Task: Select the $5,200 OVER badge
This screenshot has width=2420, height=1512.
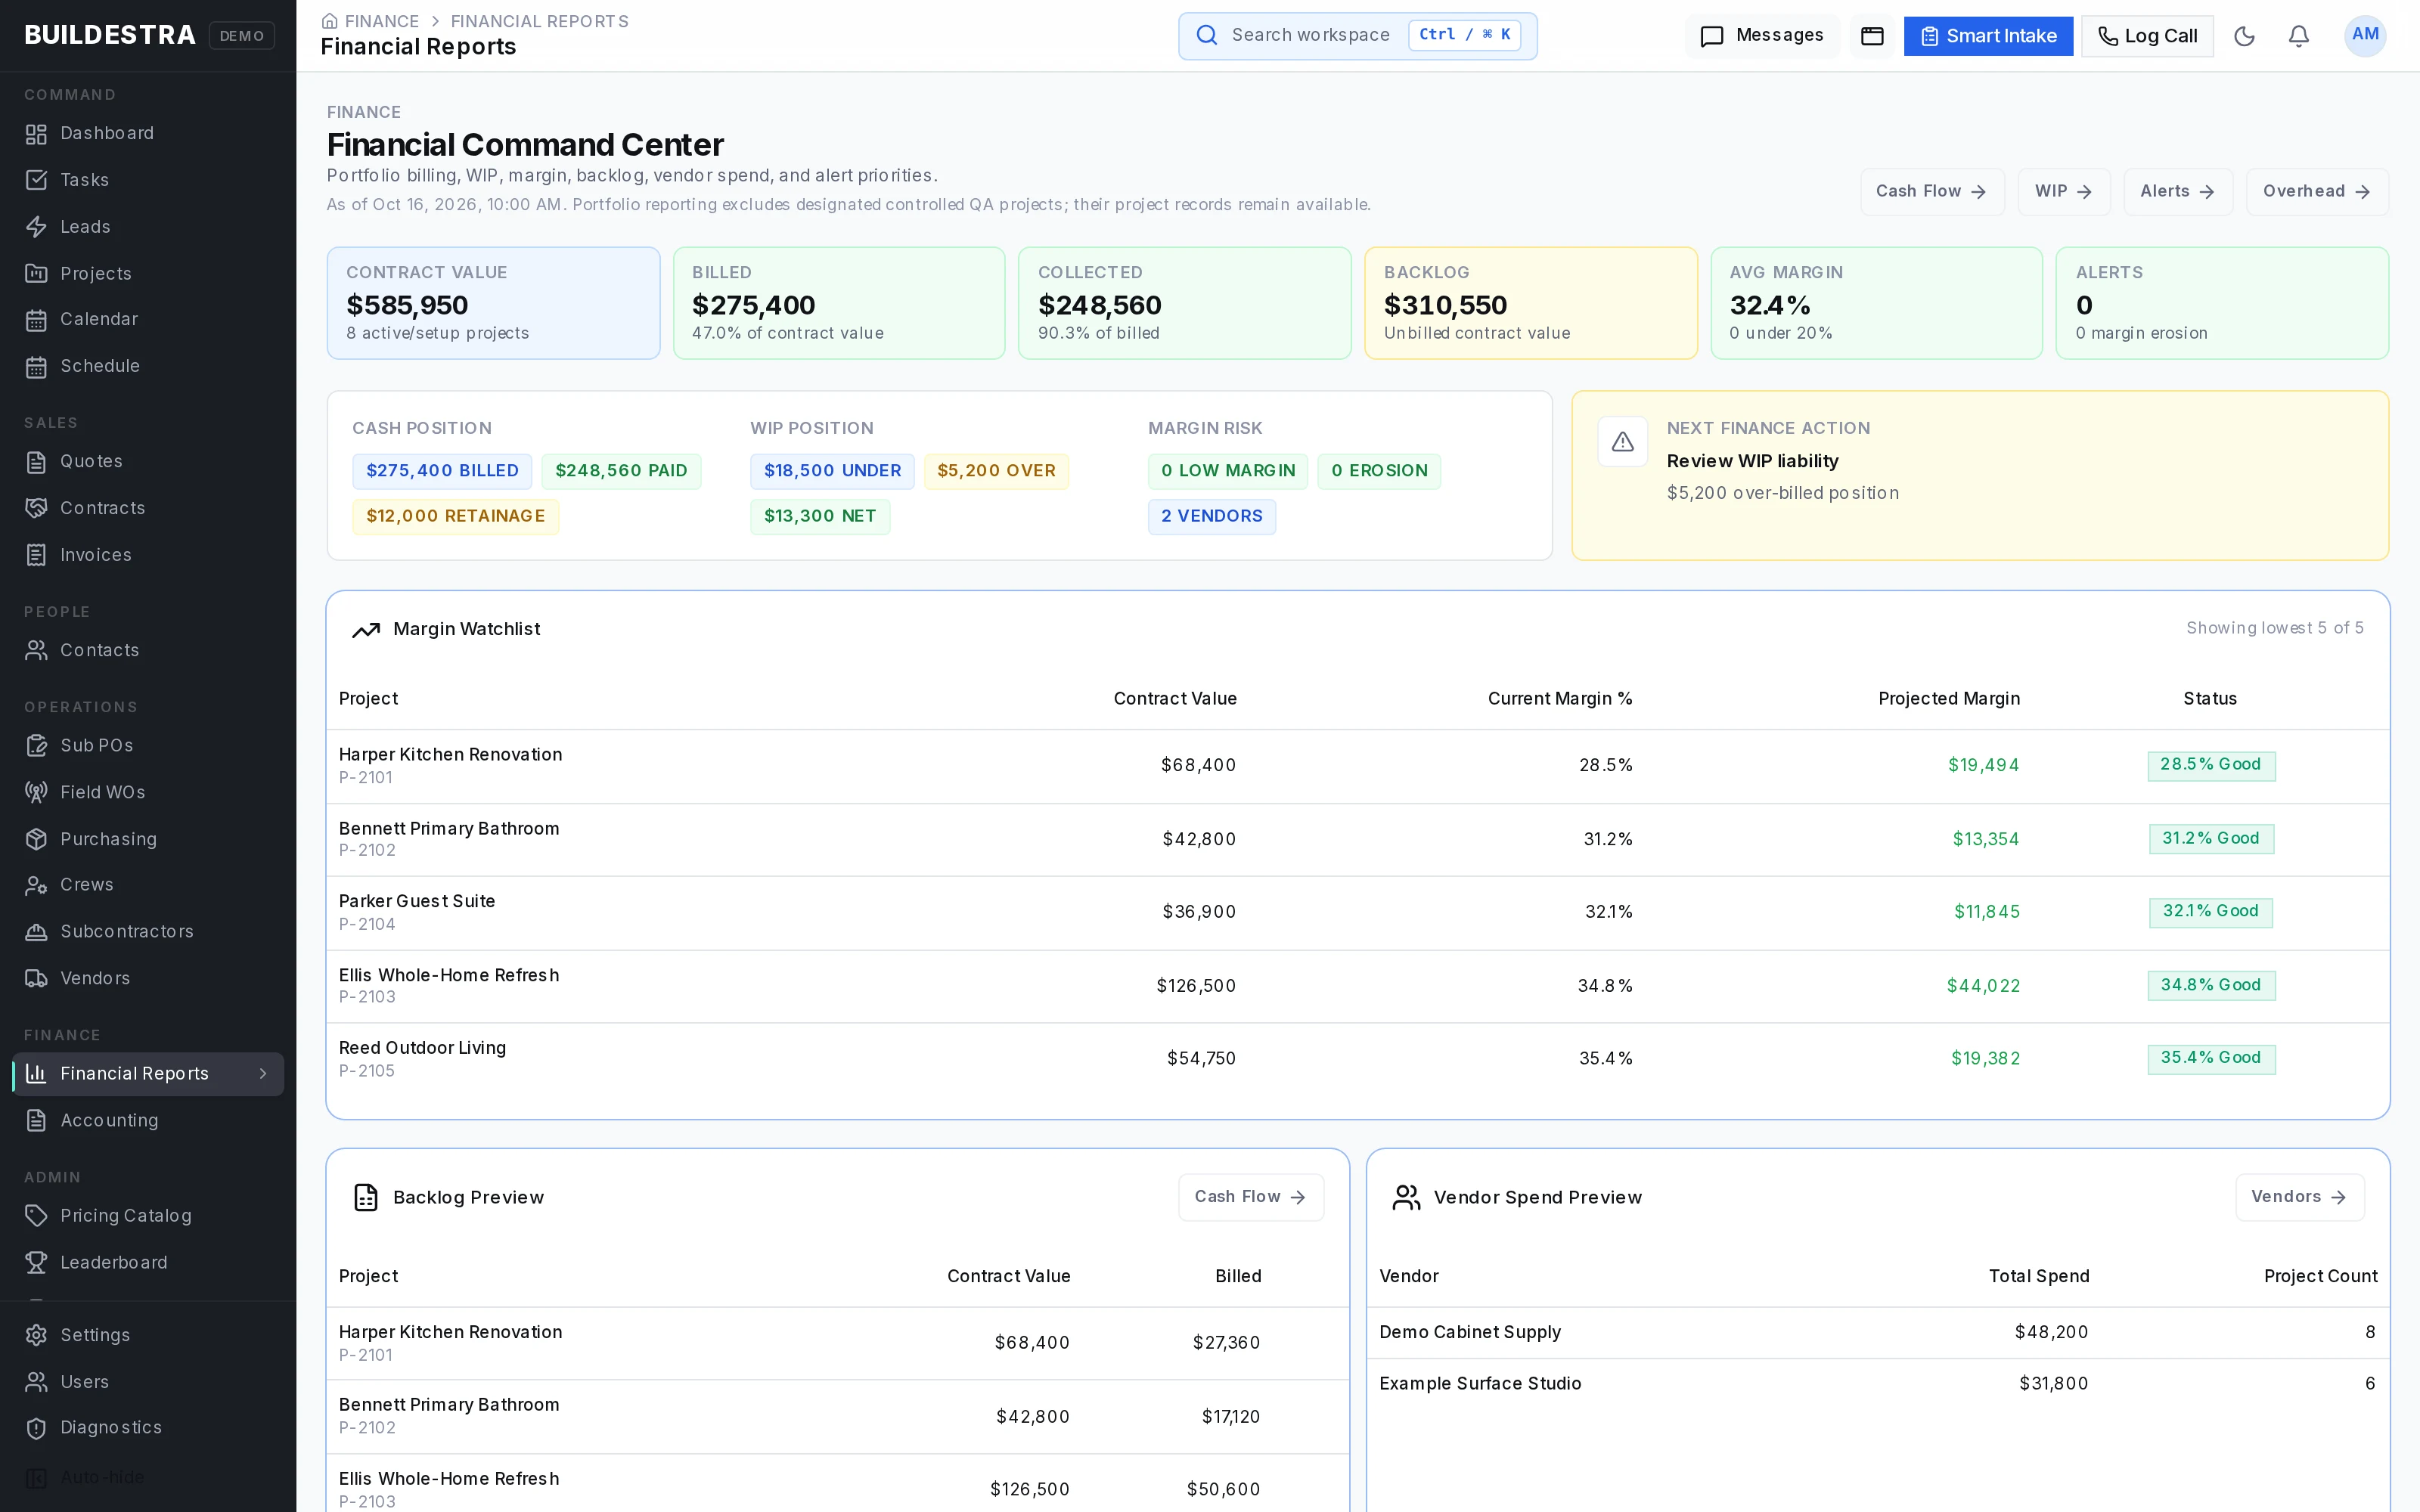Action: [x=996, y=471]
